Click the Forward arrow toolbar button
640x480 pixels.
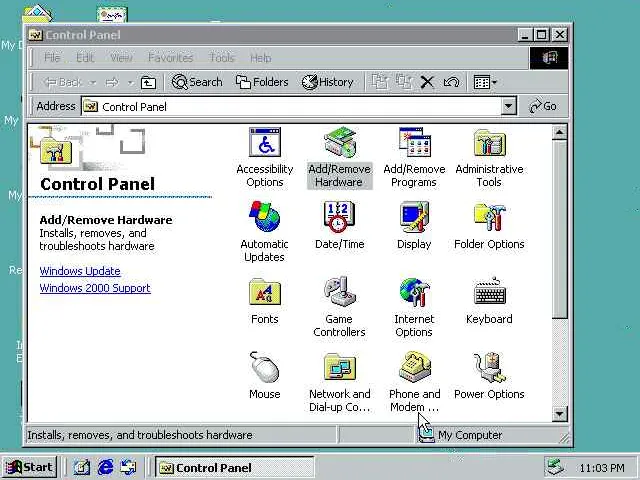(112, 82)
